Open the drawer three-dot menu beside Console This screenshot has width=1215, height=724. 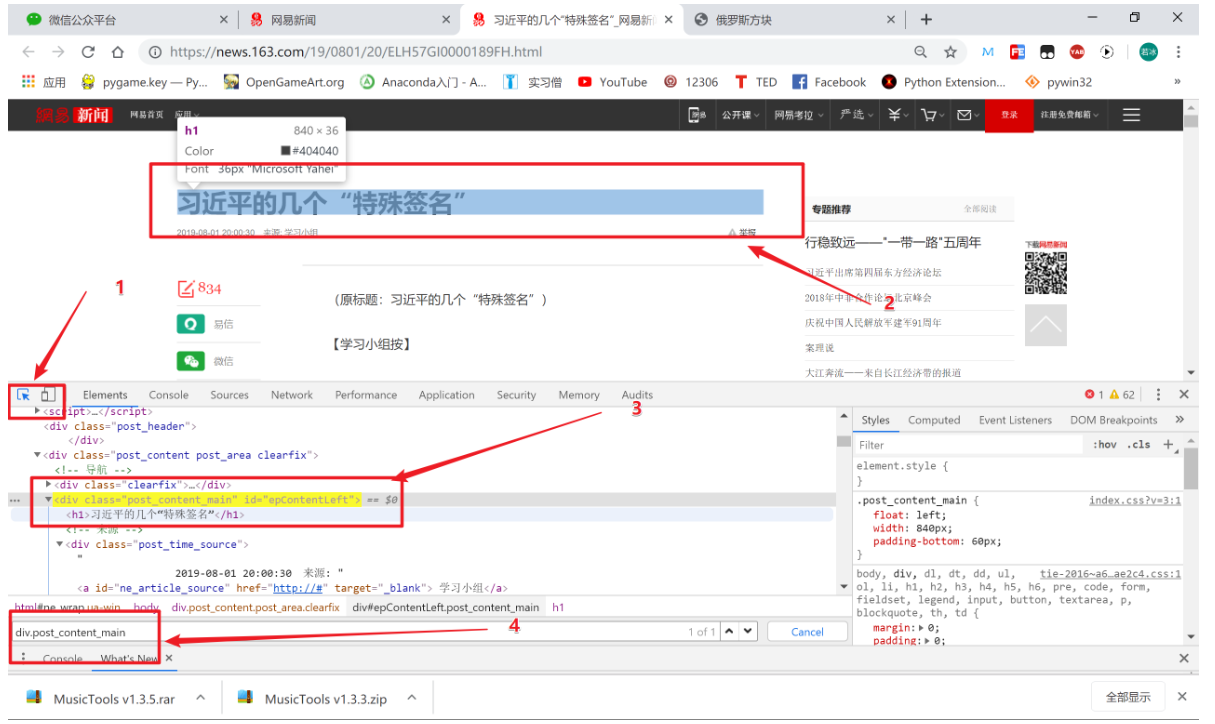click(x=23, y=658)
